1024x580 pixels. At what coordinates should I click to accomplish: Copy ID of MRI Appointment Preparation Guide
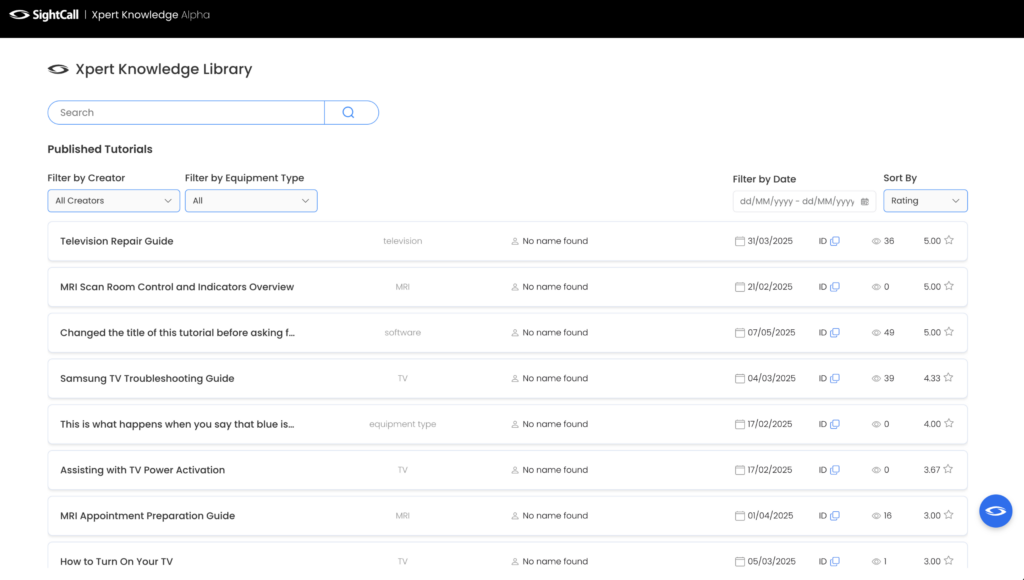click(835, 515)
